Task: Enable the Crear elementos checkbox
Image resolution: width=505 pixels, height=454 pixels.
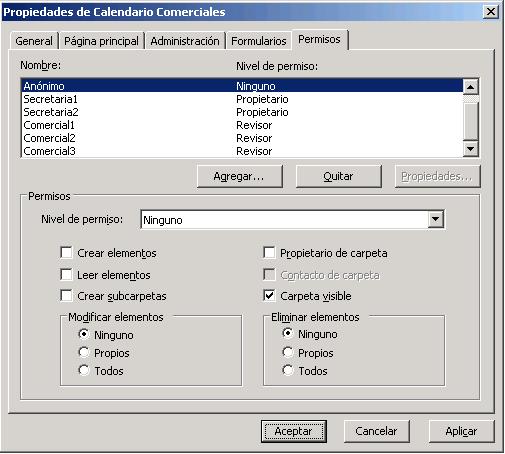Action: click(66, 253)
